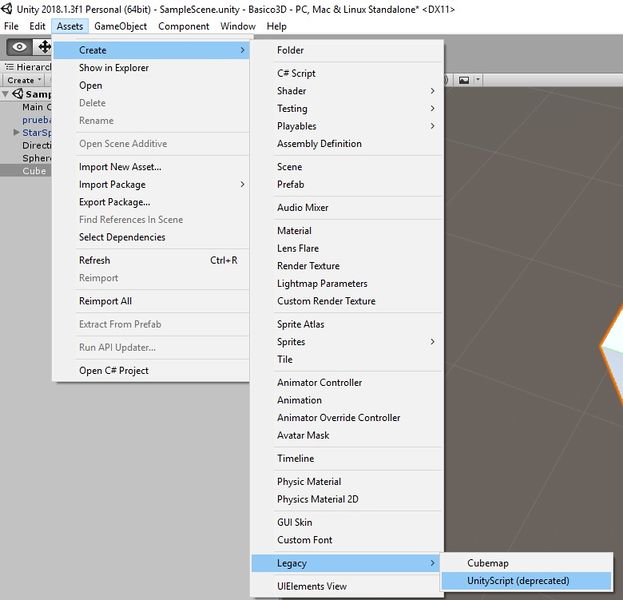The image size is (623, 600).
Task: Choose Show in Explorer
Action: 151,68
